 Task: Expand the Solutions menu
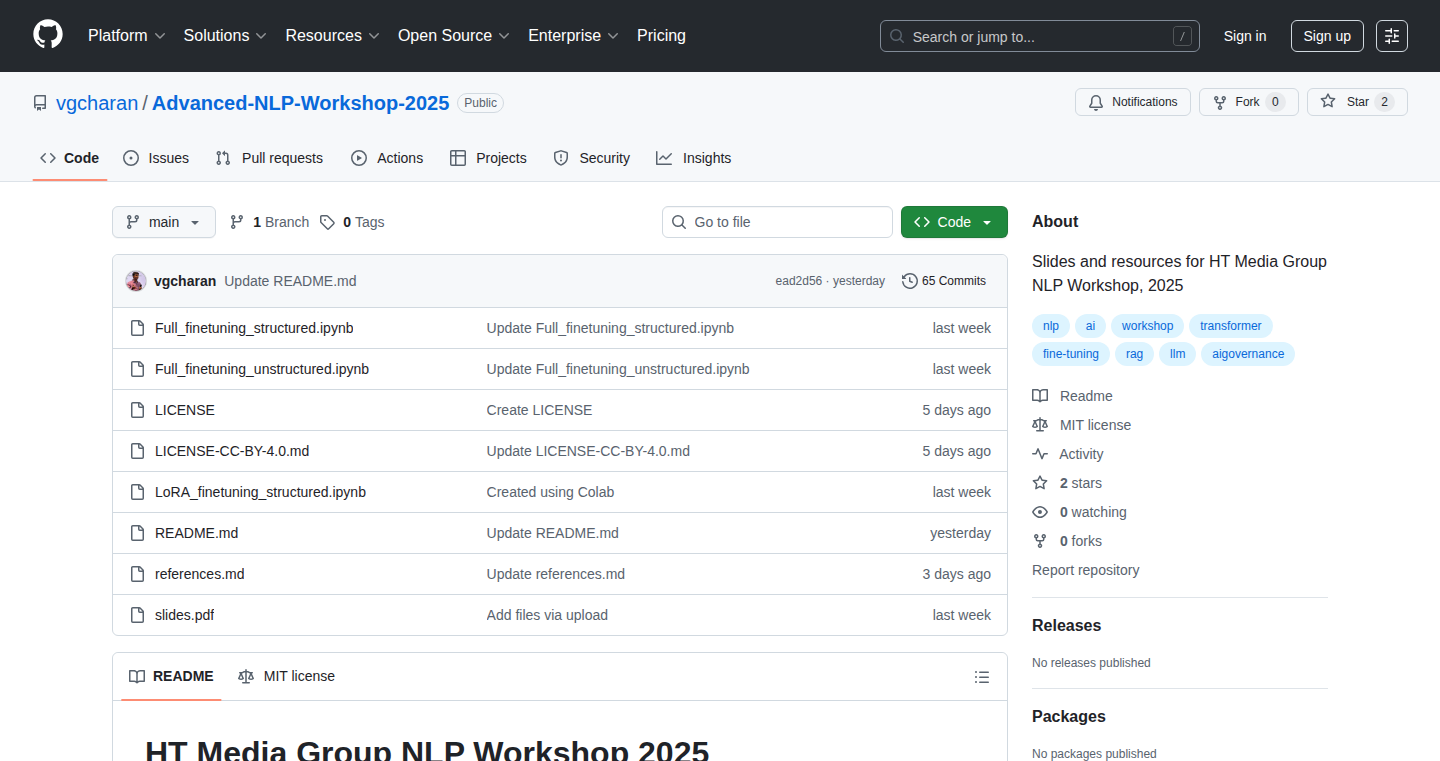point(225,35)
